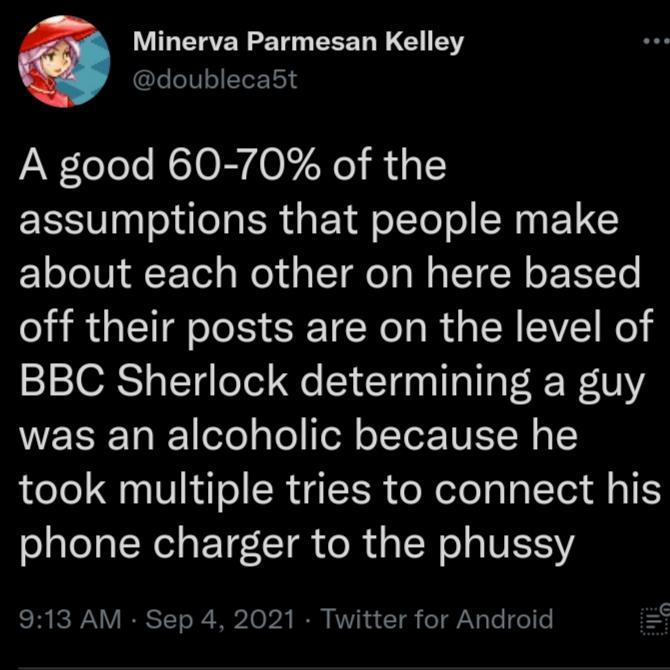Open the three-dot more options menu
This screenshot has width=670, height=670.
[655, 44]
